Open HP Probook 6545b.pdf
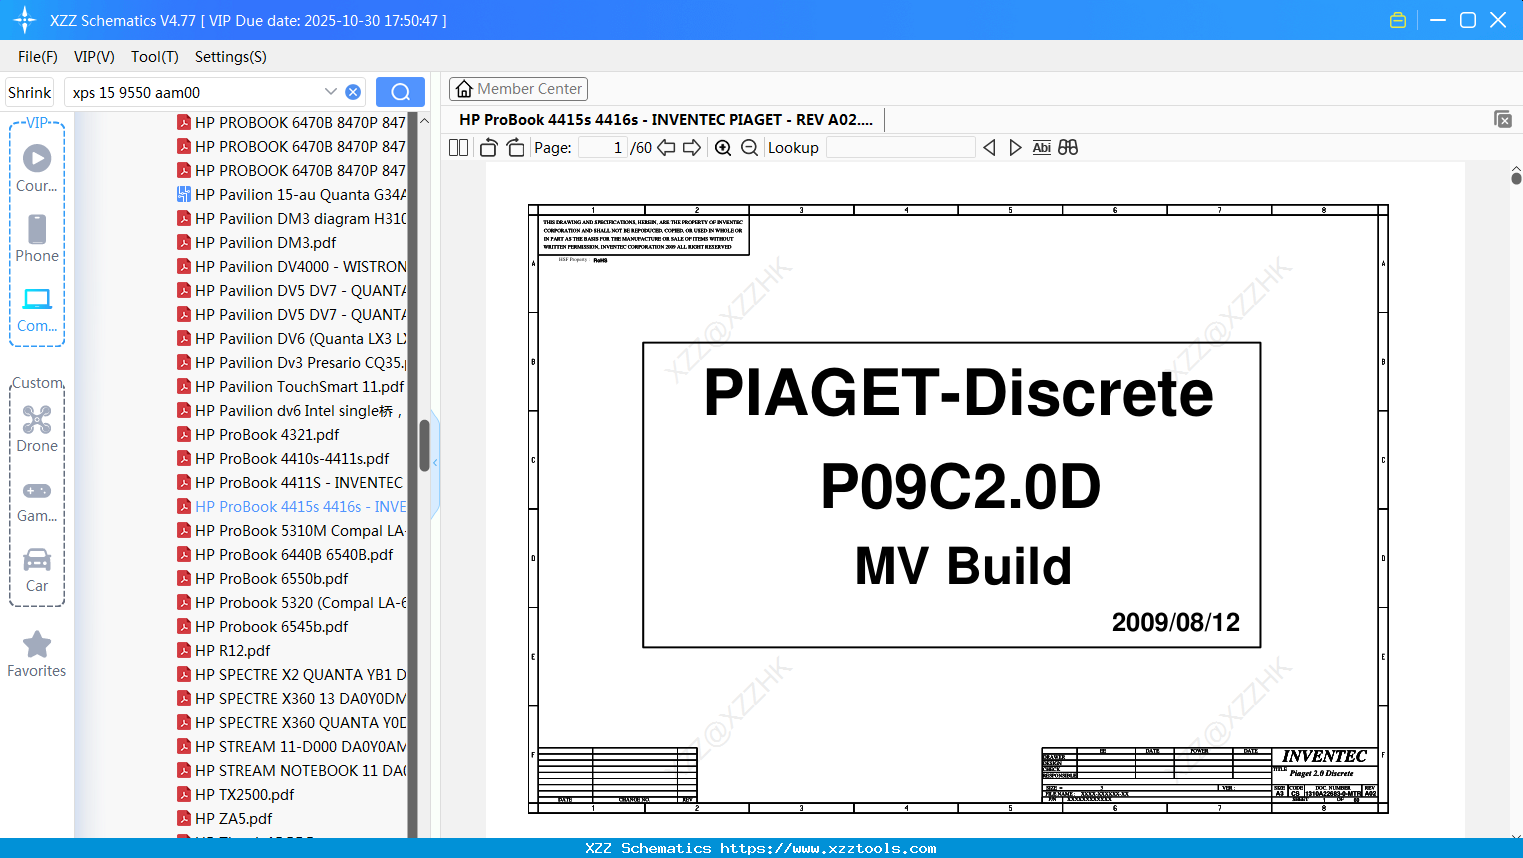1523x858 pixels. [x=263, y=627]
